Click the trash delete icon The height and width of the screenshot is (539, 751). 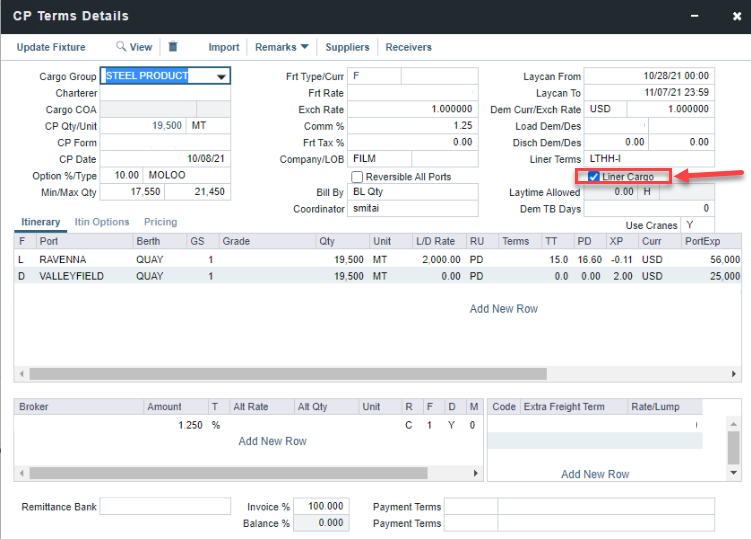pyautogui.click(x=173, y=47)
